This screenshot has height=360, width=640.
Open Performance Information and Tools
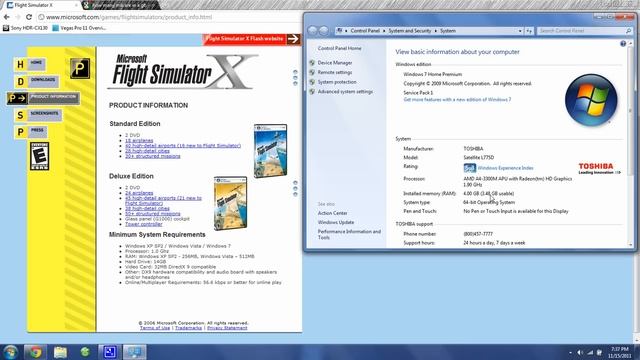(349, 234)
